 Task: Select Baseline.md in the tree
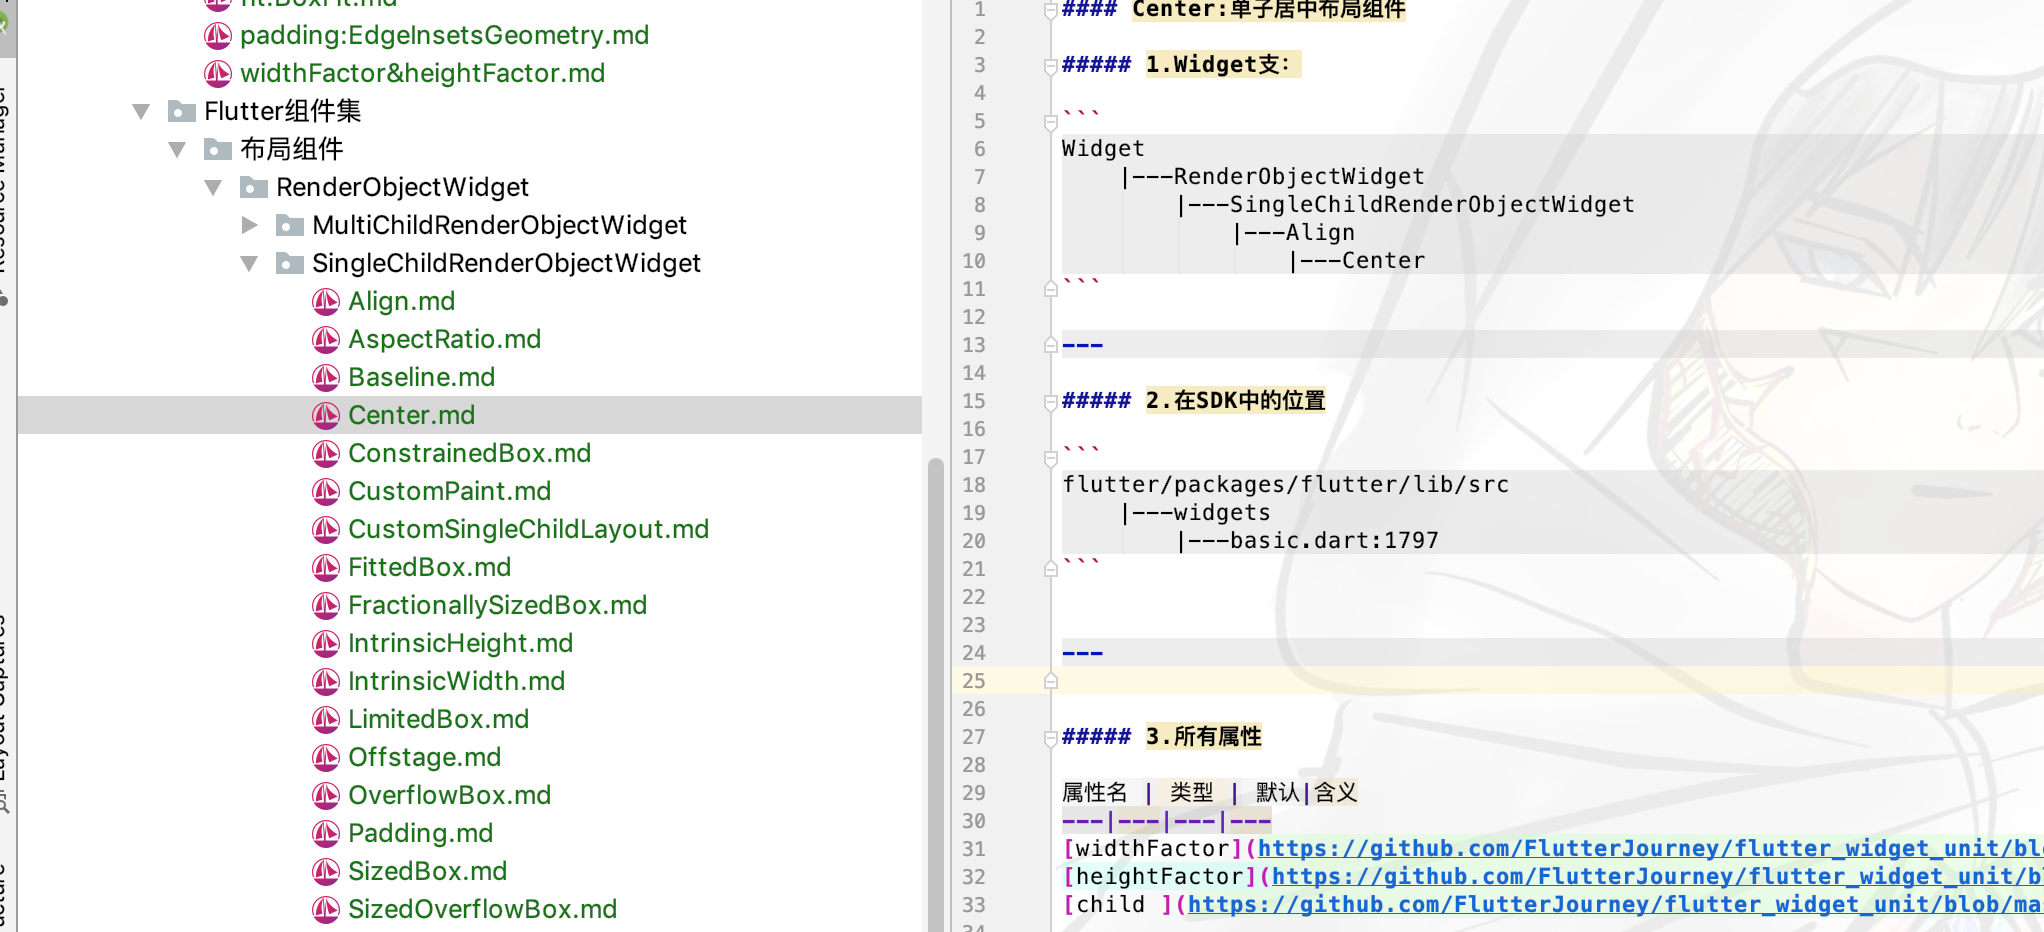click(x=421, y=377)
